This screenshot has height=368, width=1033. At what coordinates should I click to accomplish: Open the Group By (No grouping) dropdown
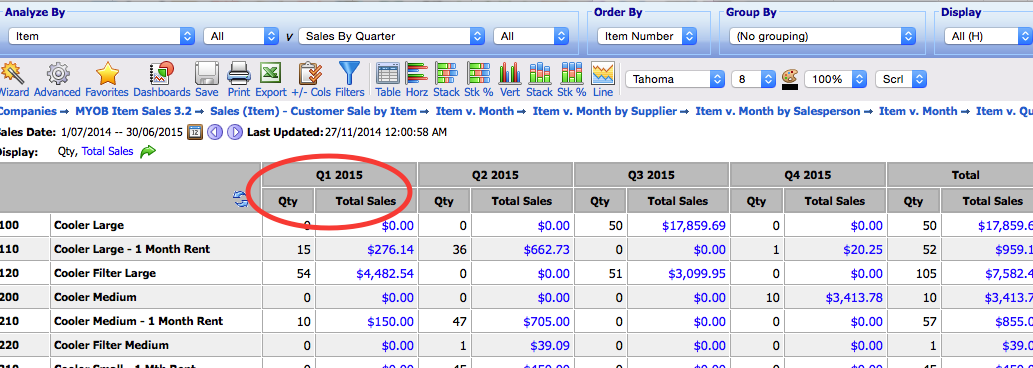822,36
